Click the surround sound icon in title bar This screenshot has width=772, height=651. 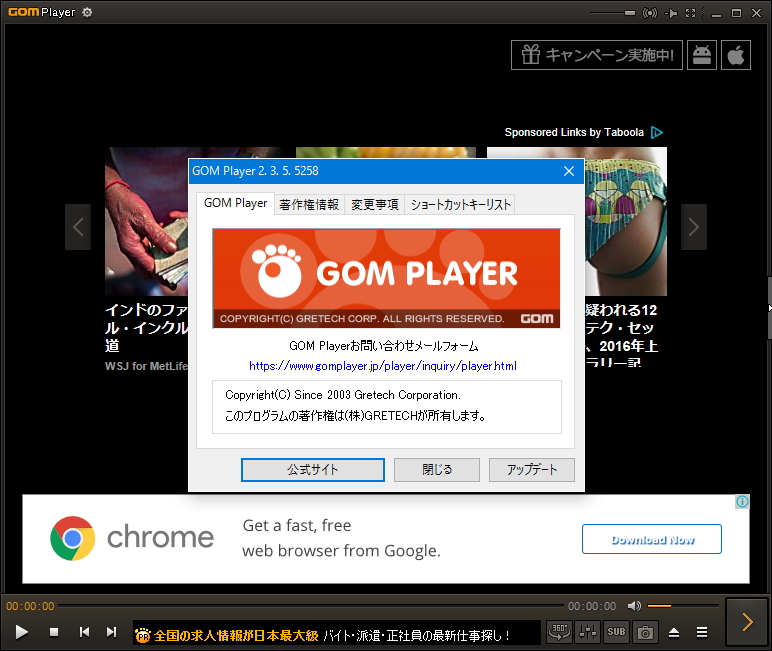[650, 13]
